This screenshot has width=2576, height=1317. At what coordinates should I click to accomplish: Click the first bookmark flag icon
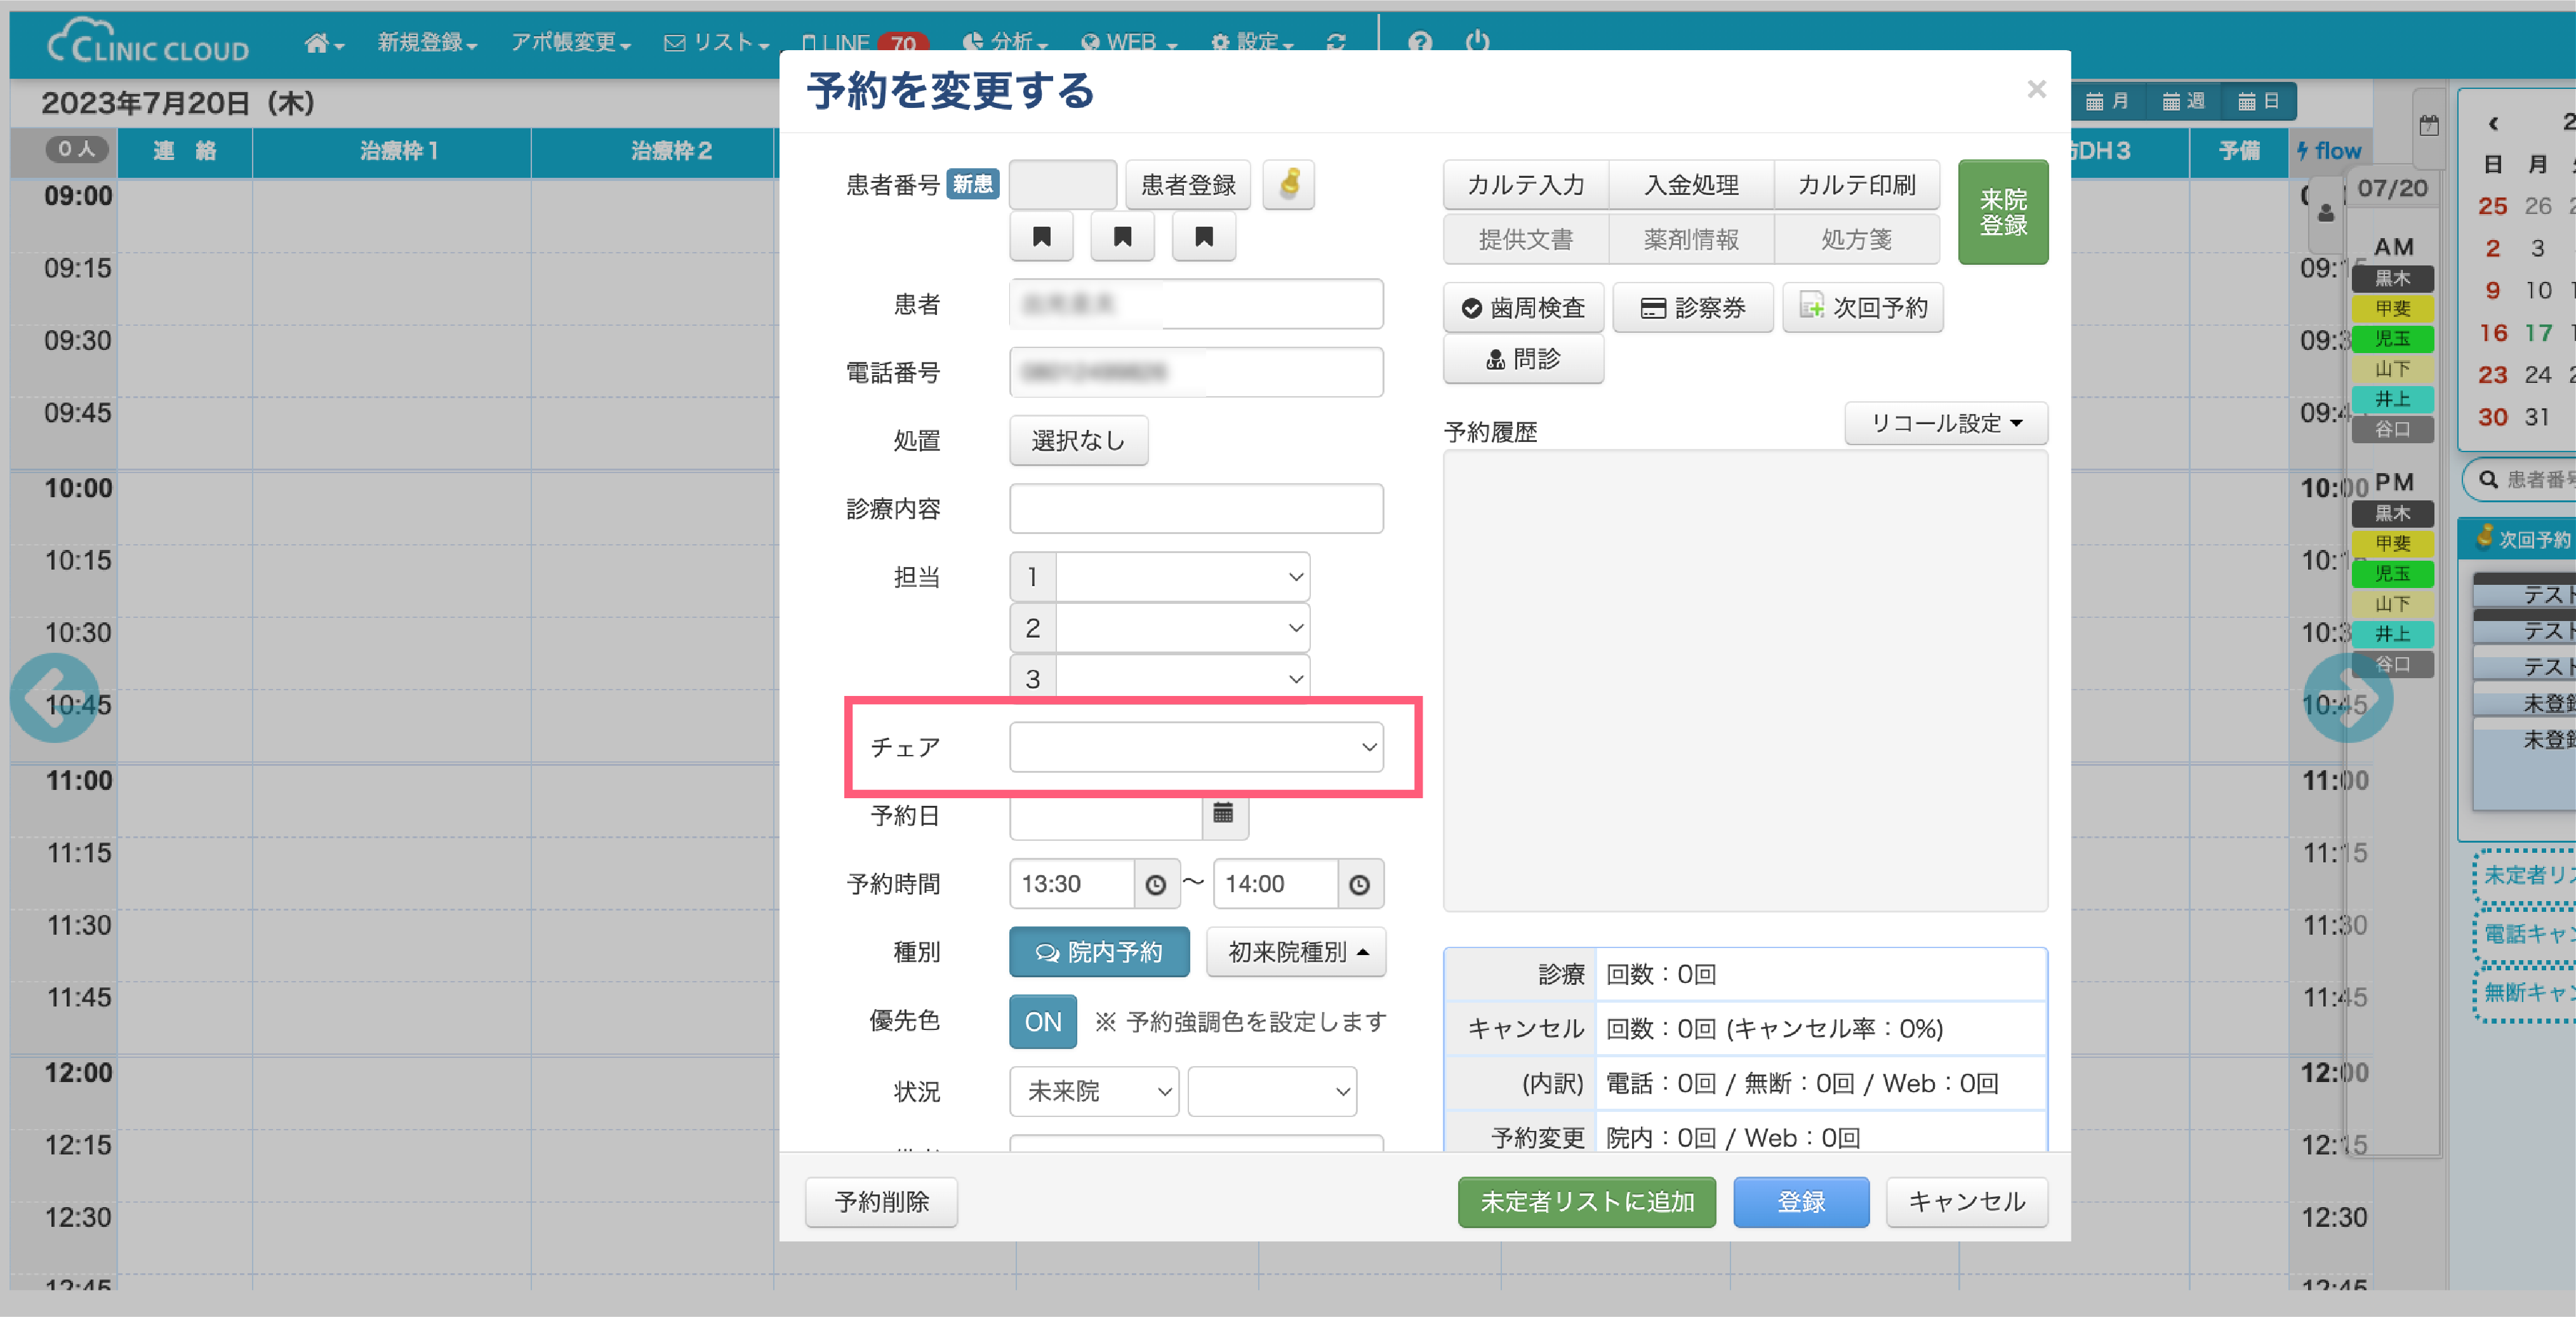coord(1041,237)
